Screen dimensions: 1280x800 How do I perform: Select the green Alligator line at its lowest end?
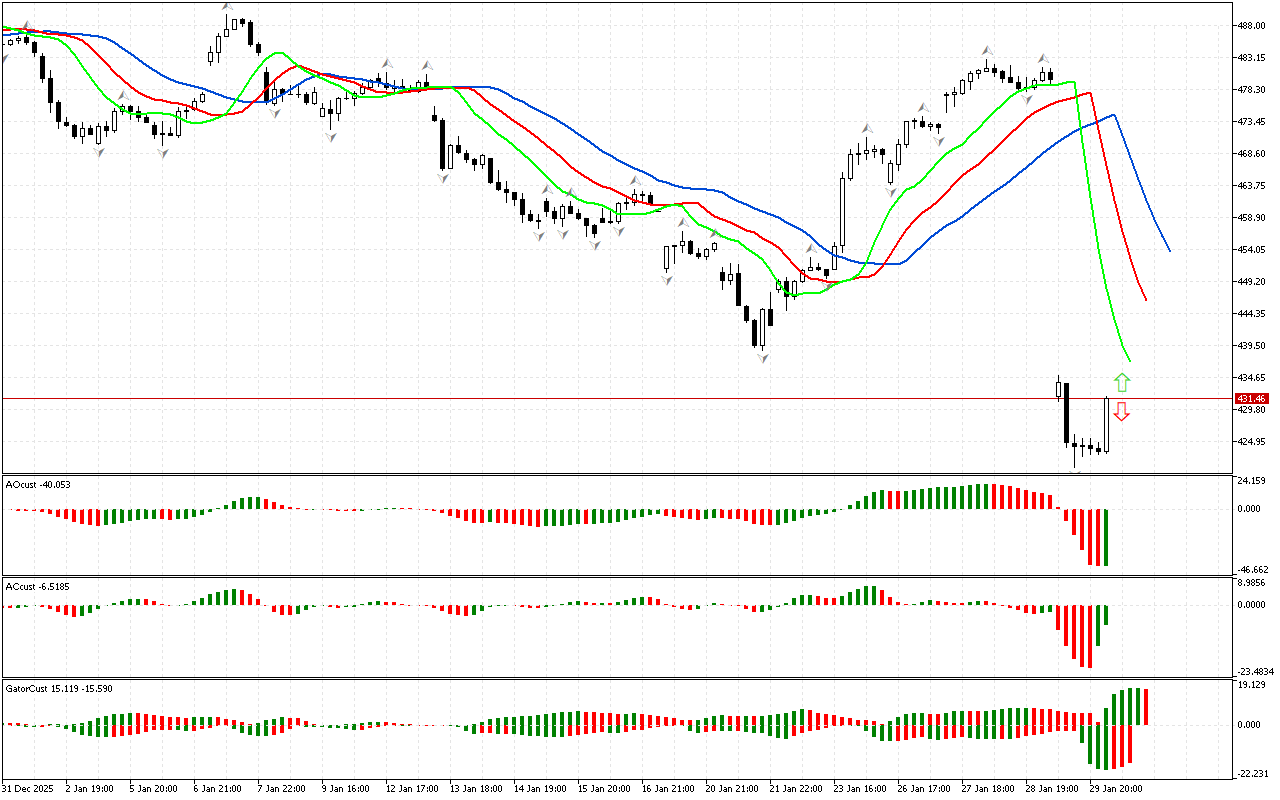coord(1129,360)
